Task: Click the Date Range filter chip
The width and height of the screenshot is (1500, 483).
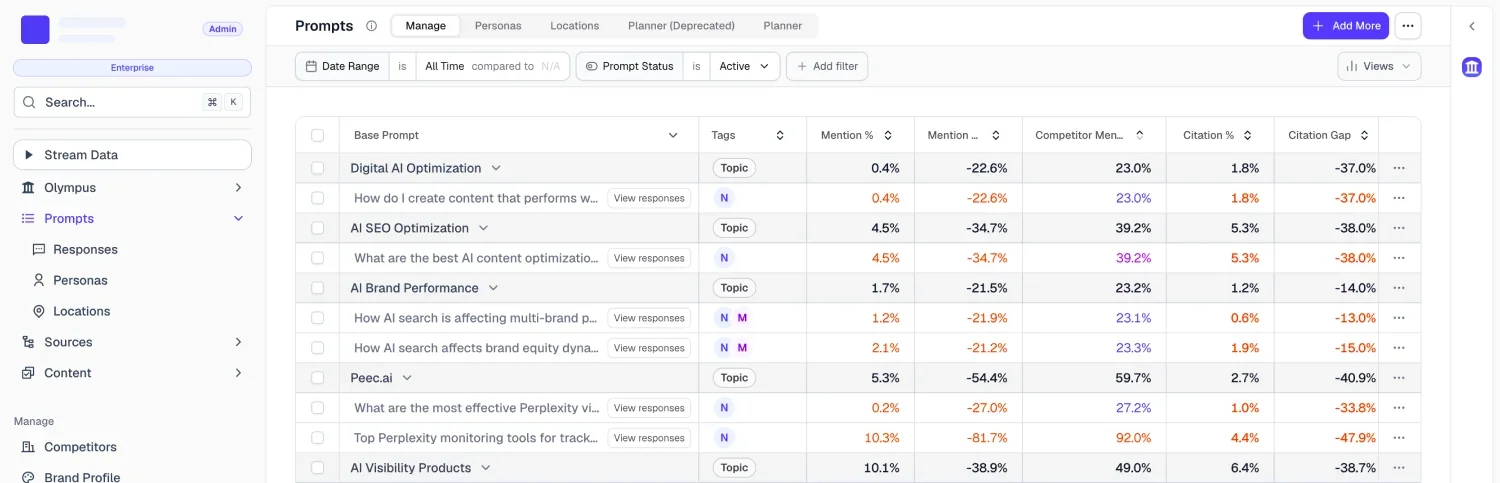Action: point(343,66)
